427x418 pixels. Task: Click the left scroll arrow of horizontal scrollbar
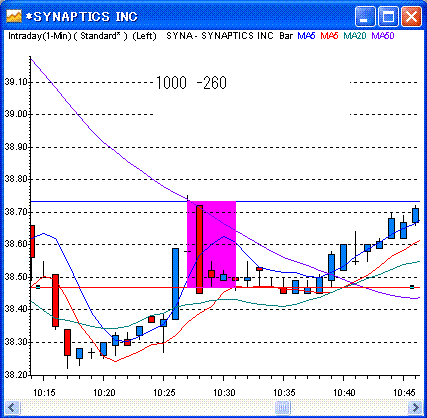(13, 407)
